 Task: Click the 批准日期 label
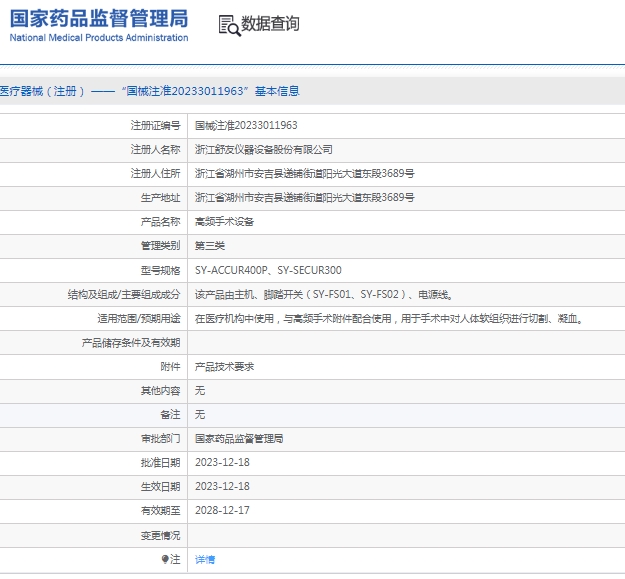pyautogui.click(x=160, y=463)
